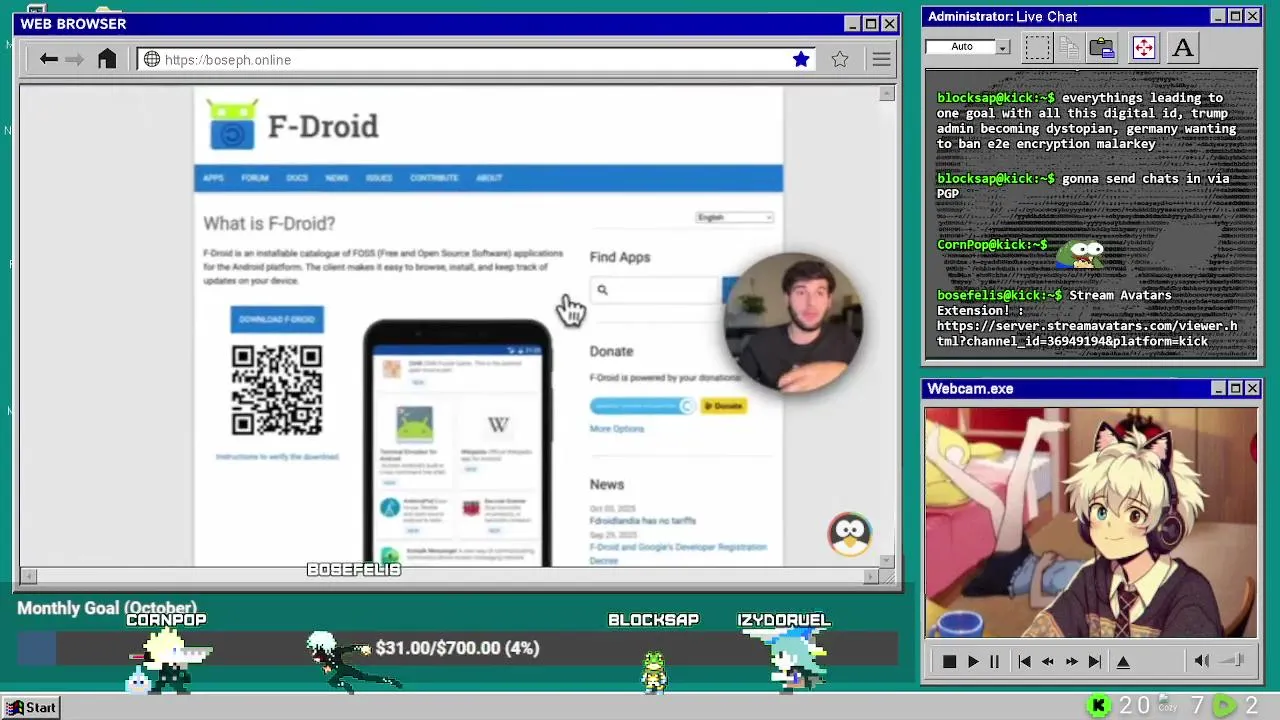This screenshot has height=720, width=1280.
Task: Click the paste clipboard icon in Live Chat
Action: tap(1102, 47)
